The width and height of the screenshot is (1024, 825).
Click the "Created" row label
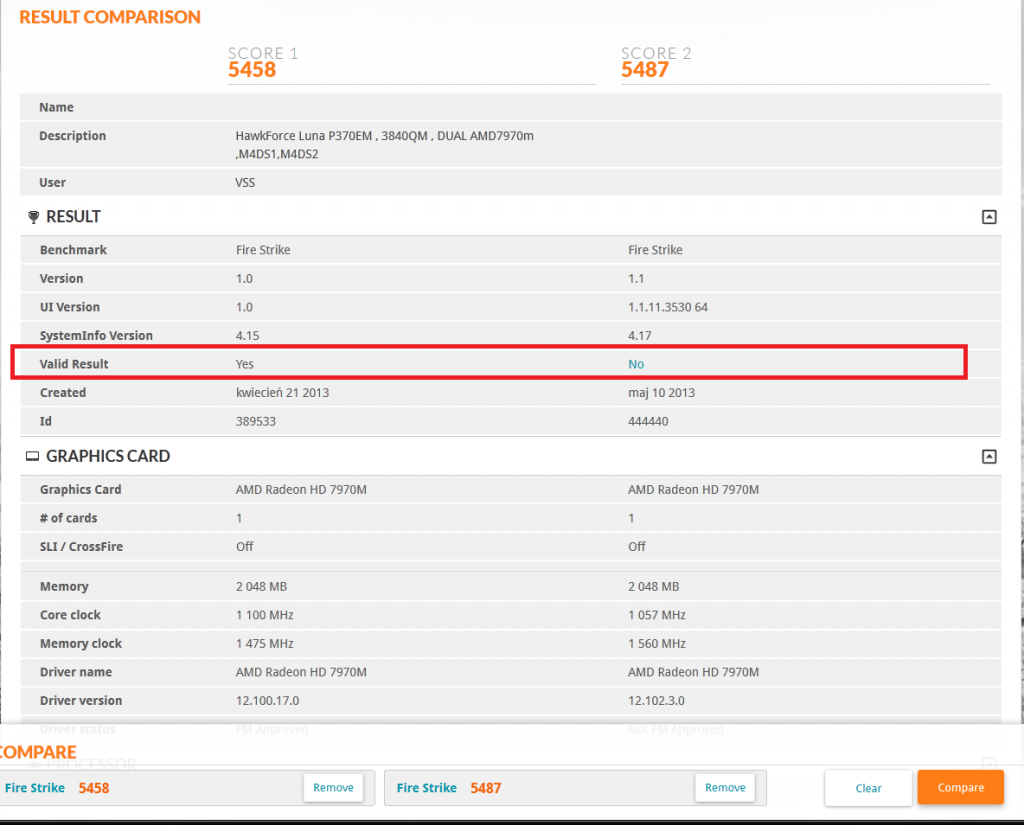click(x=63, y=393)
